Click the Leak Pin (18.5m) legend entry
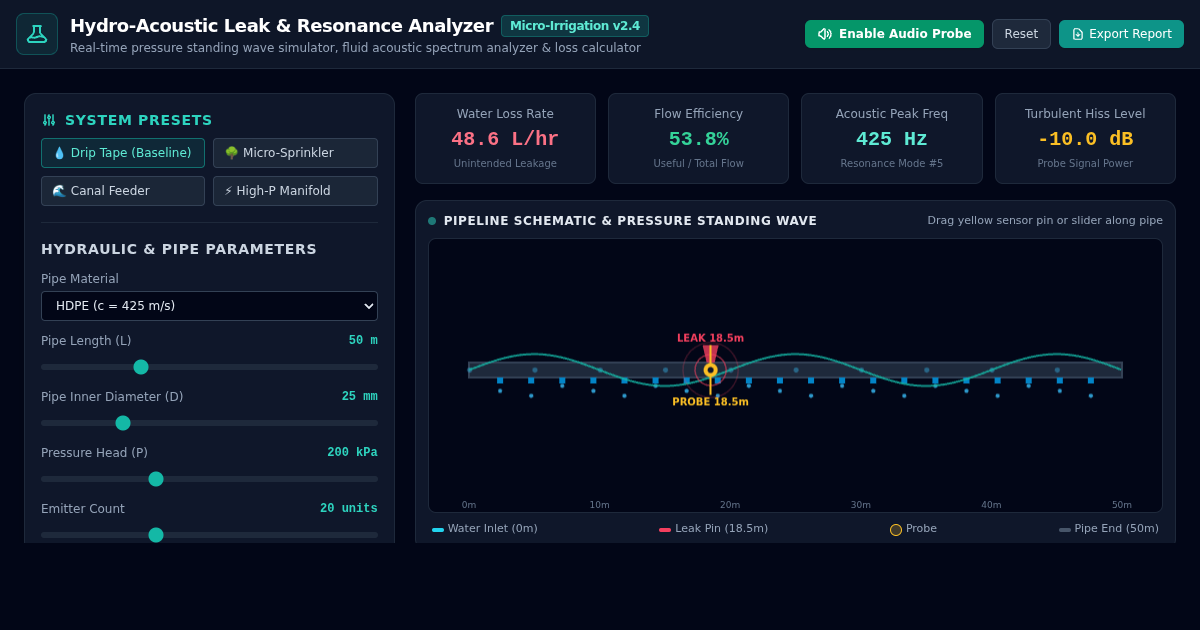Screen dimensions: 1200x630 [x=714, y=529]
